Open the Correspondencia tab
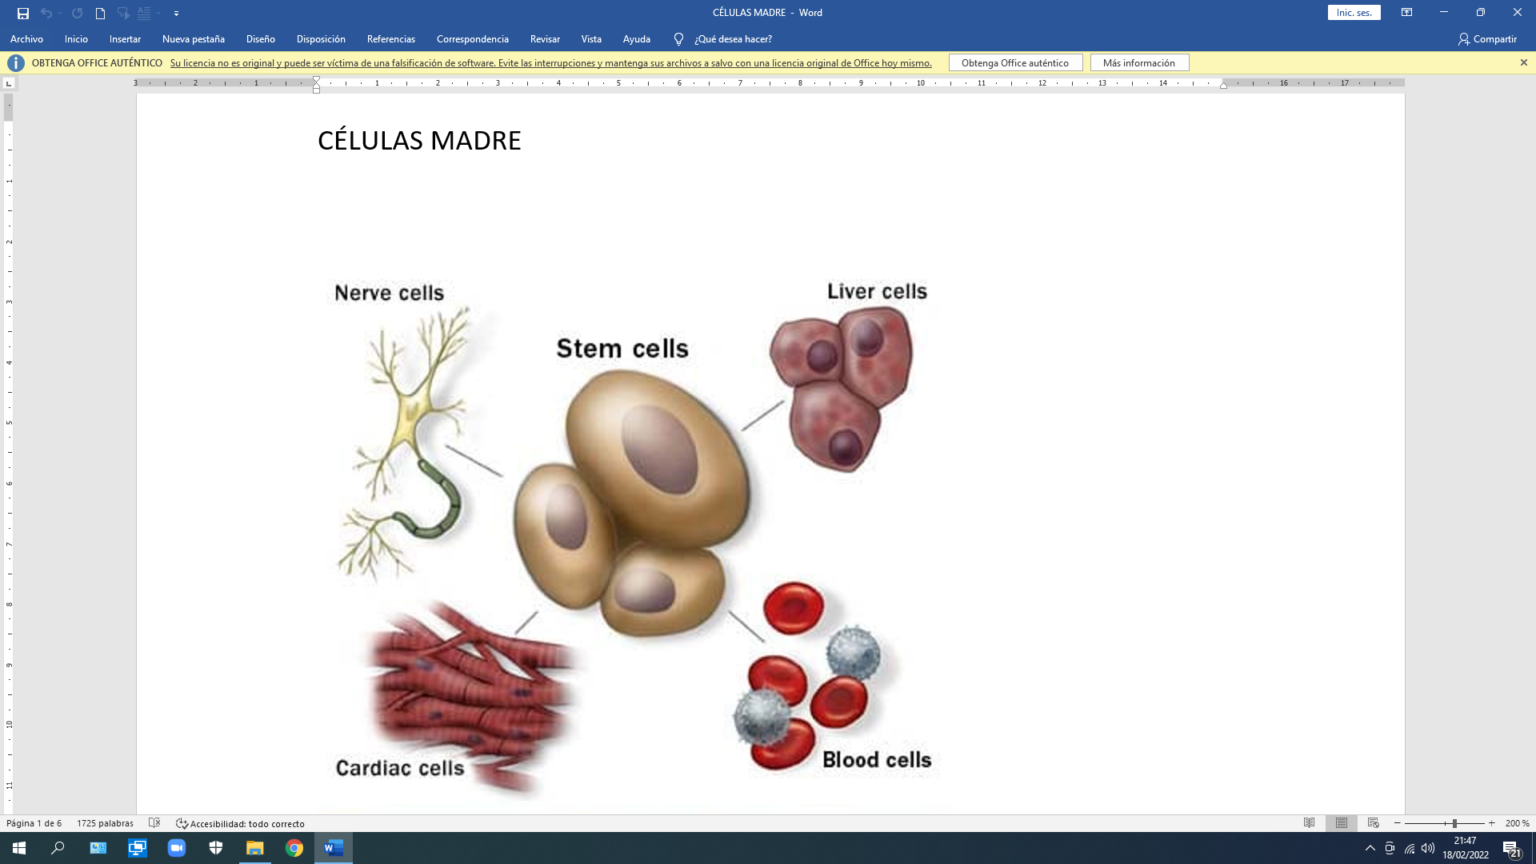1536x864 pixels. 472,39
